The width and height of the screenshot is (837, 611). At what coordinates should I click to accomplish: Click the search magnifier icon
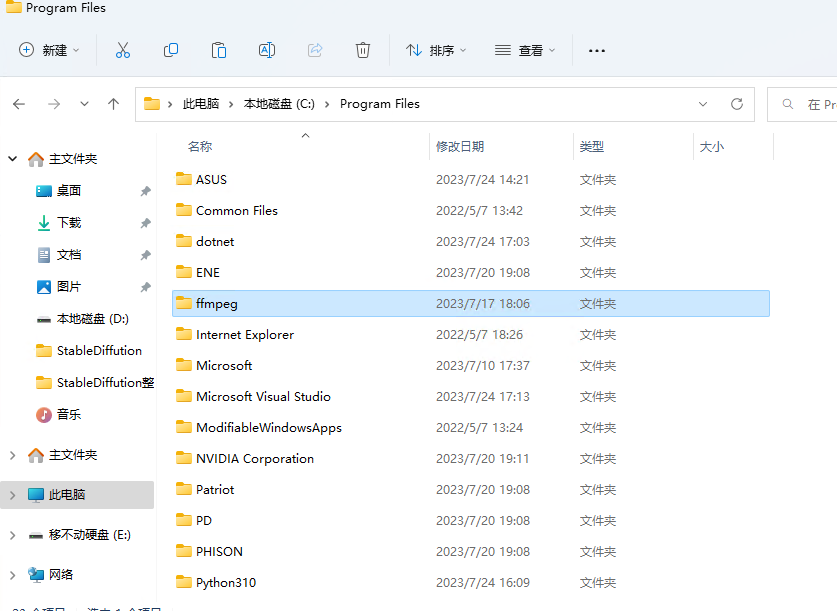[788, 104]
